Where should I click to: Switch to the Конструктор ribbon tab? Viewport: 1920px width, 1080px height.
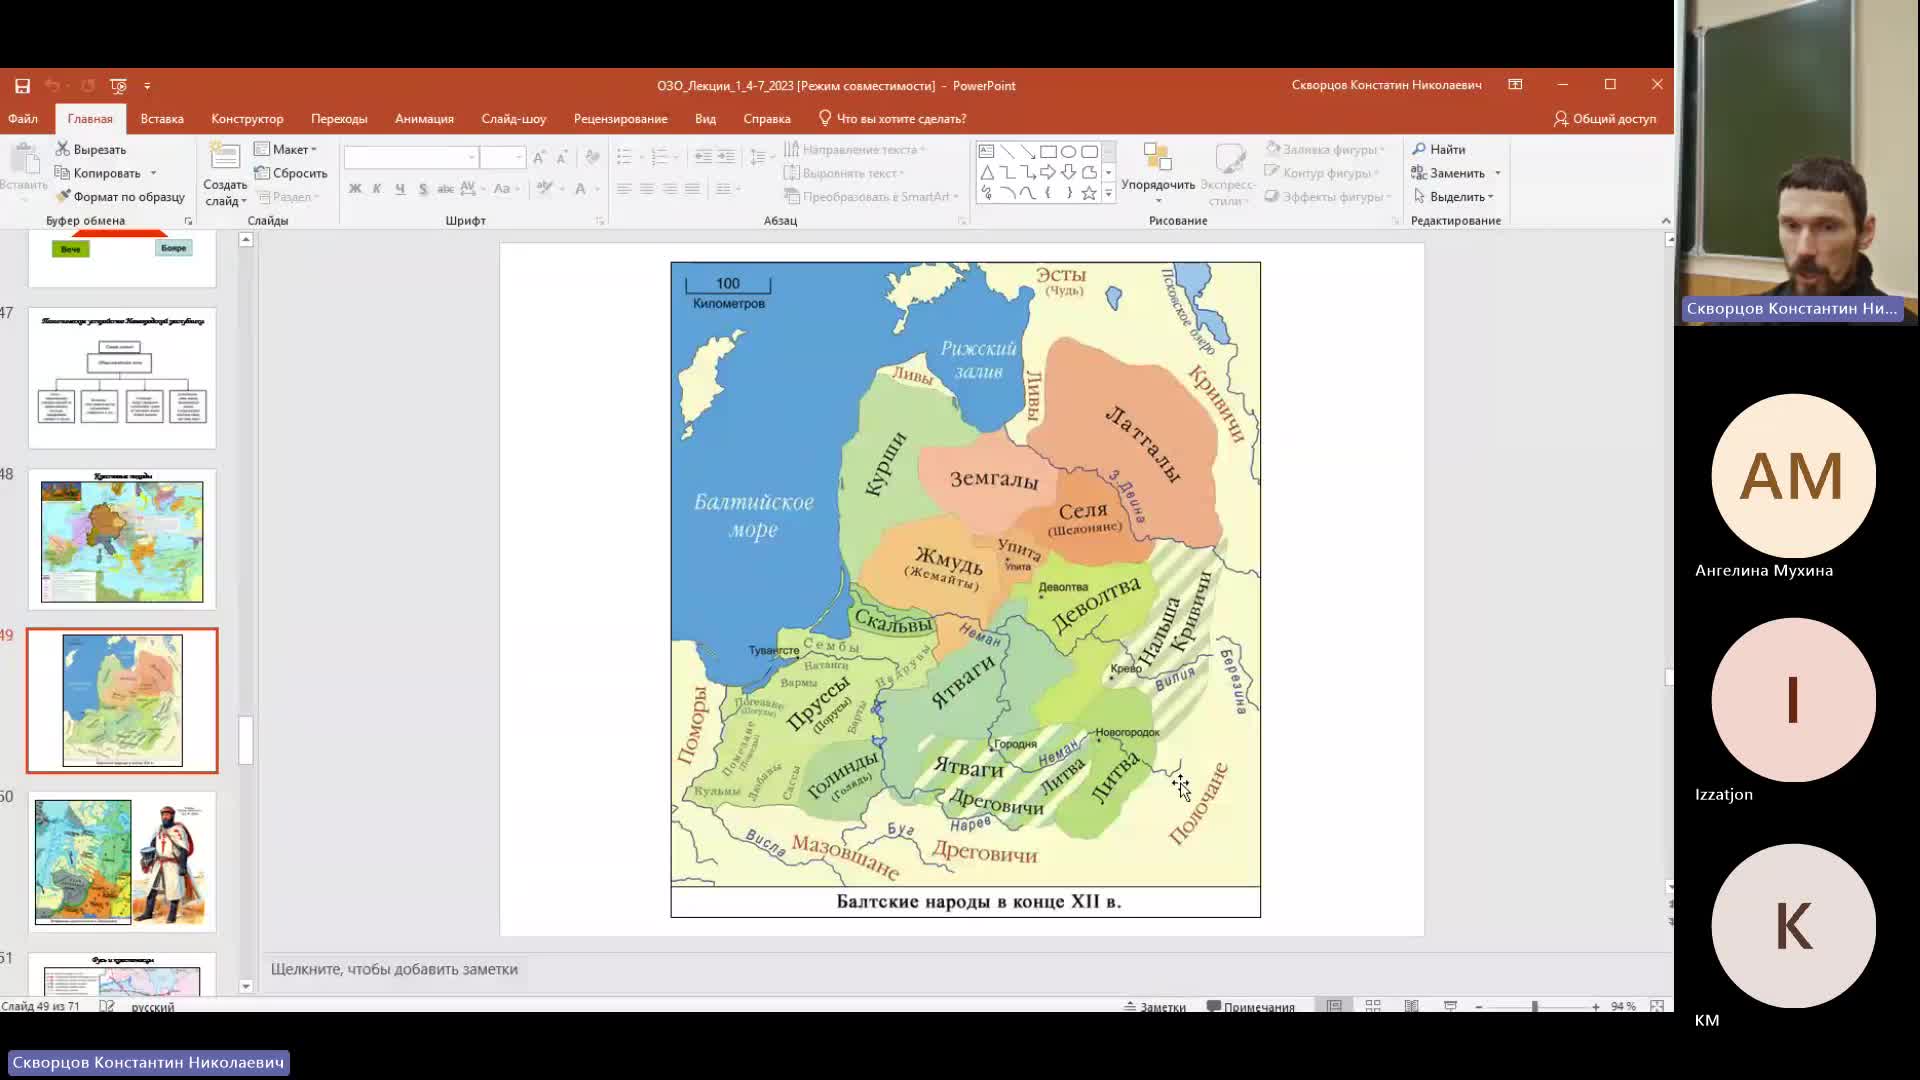(x=247, y=118)
